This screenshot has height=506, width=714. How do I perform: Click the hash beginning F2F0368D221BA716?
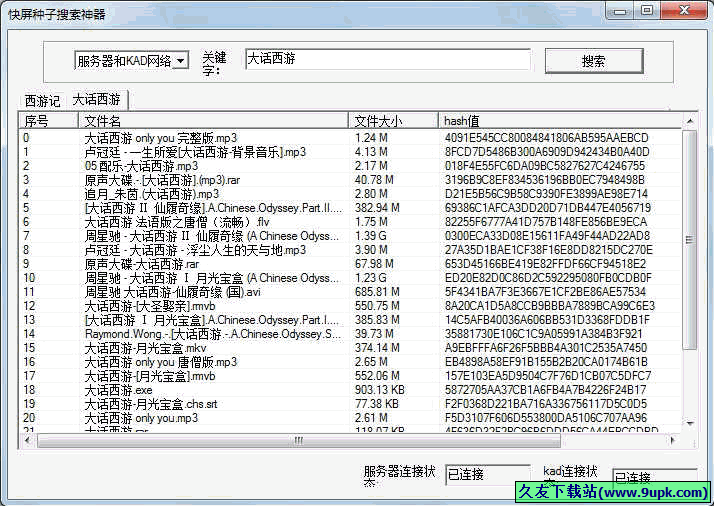click(546, 404)
